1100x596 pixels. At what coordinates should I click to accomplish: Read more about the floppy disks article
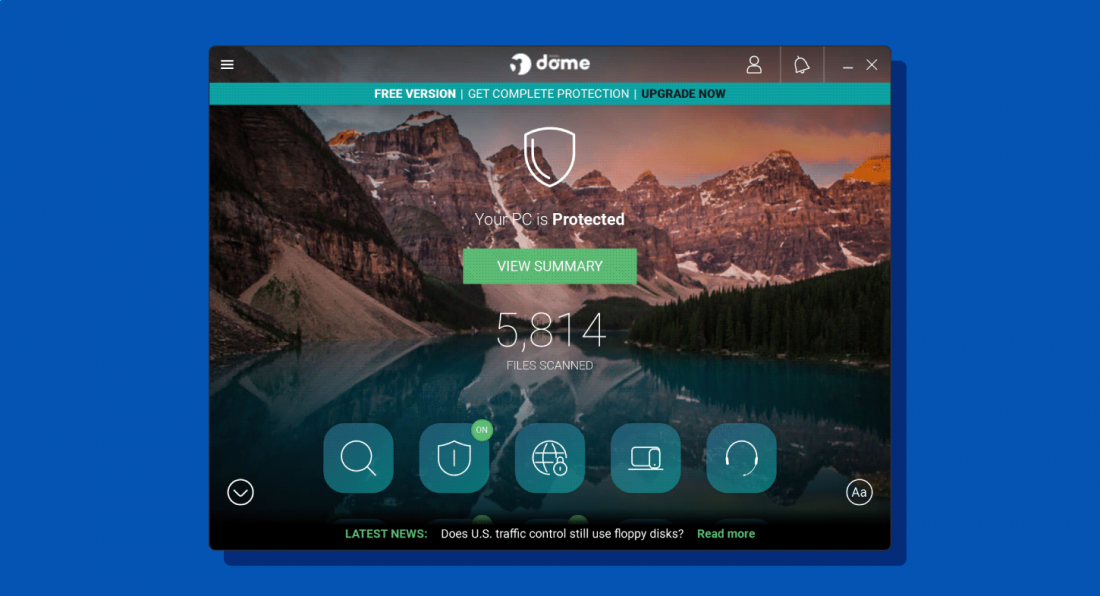tap(726, 533)
